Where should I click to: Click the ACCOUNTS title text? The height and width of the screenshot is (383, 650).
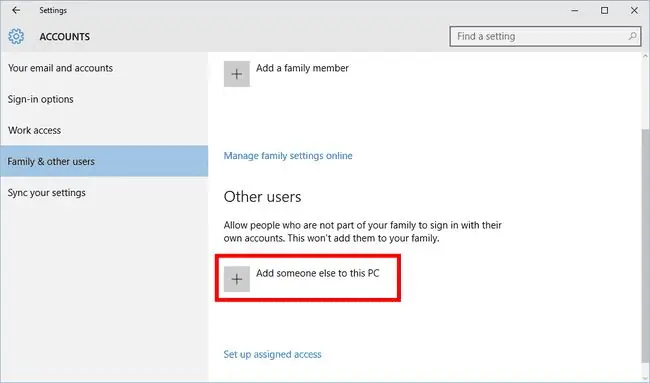(x=65, y=36)
